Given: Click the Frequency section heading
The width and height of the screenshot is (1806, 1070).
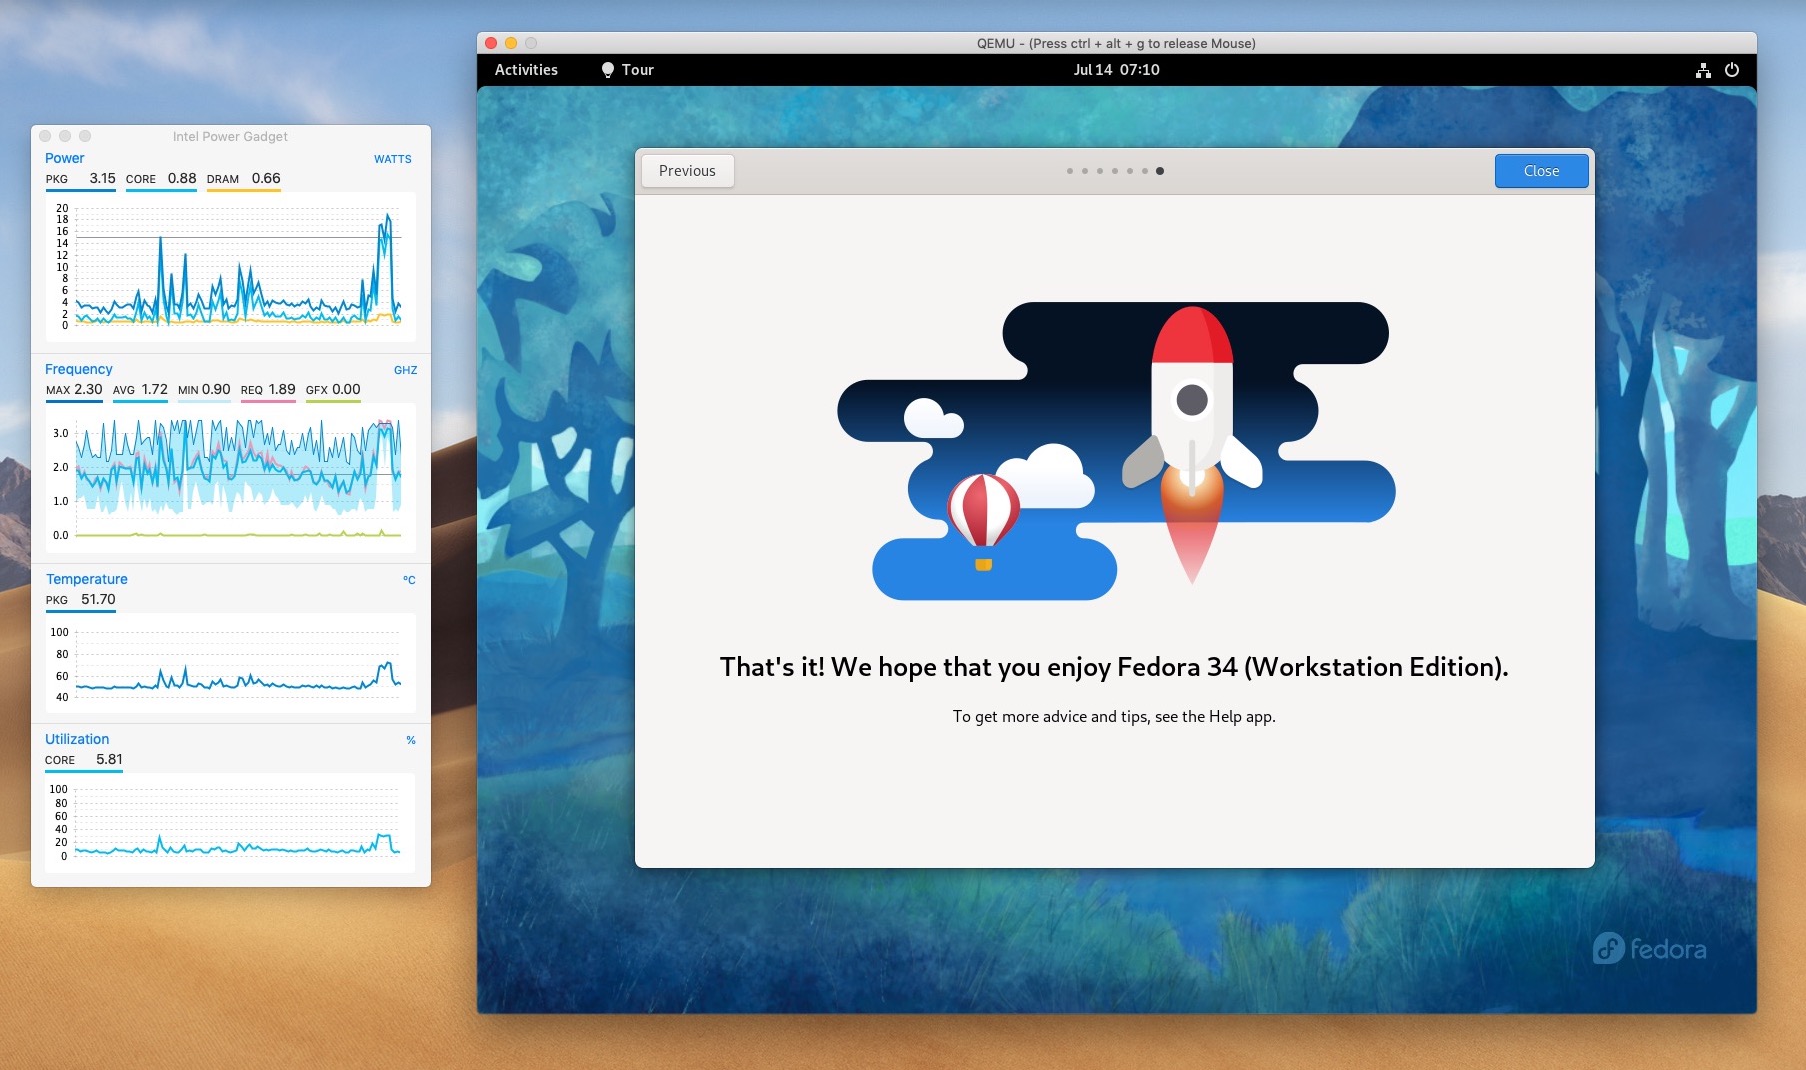Looking at the screenshot, I should tap(79, 369).
